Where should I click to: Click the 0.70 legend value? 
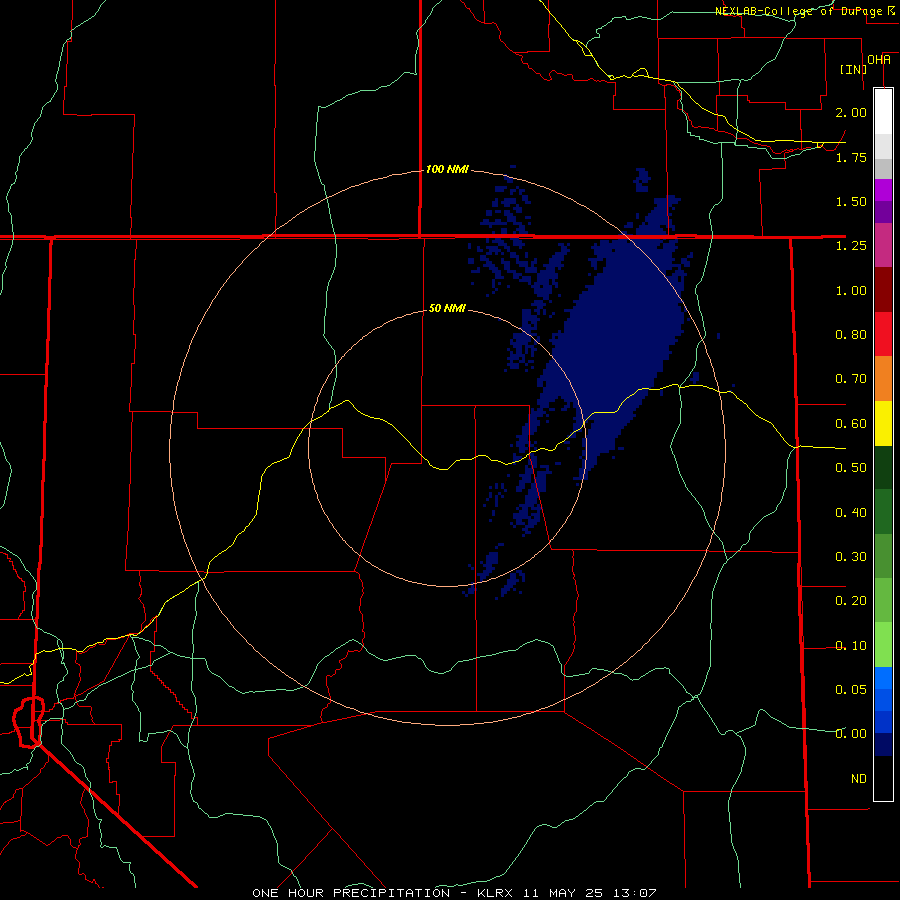click(x=851, y=379)
